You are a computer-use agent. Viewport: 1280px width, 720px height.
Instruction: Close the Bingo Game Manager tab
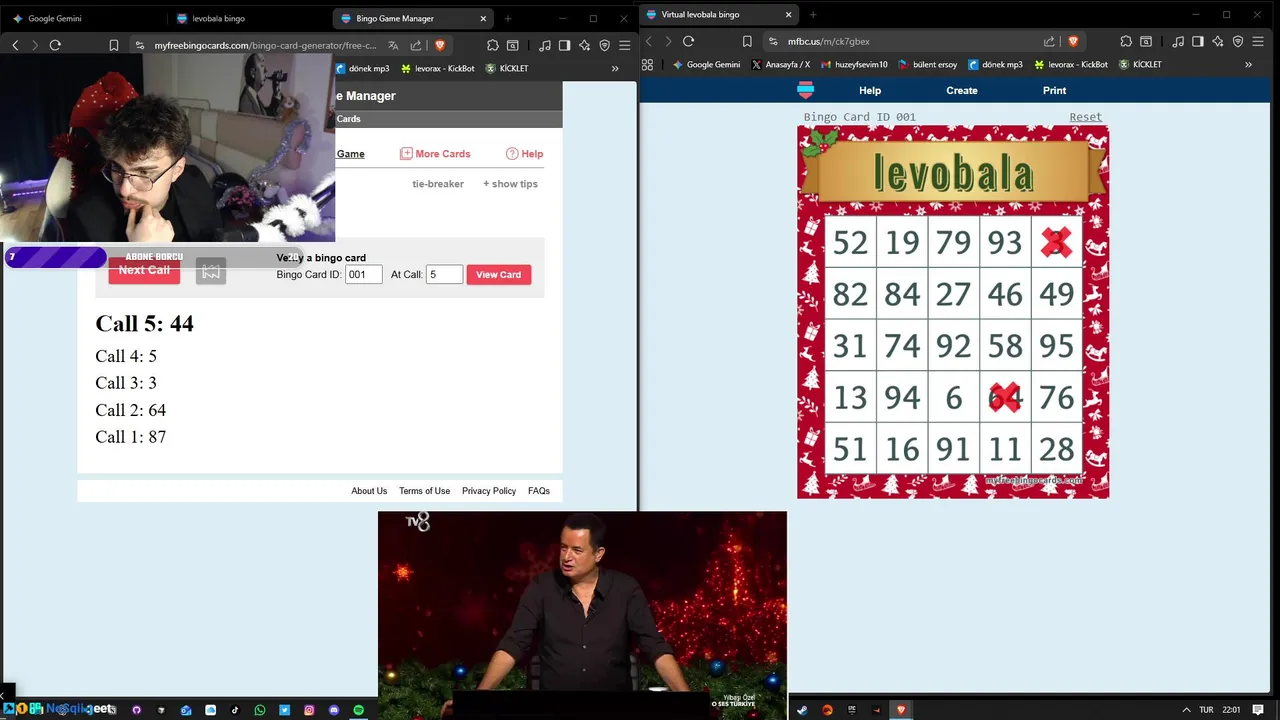[x=484, y=18]
